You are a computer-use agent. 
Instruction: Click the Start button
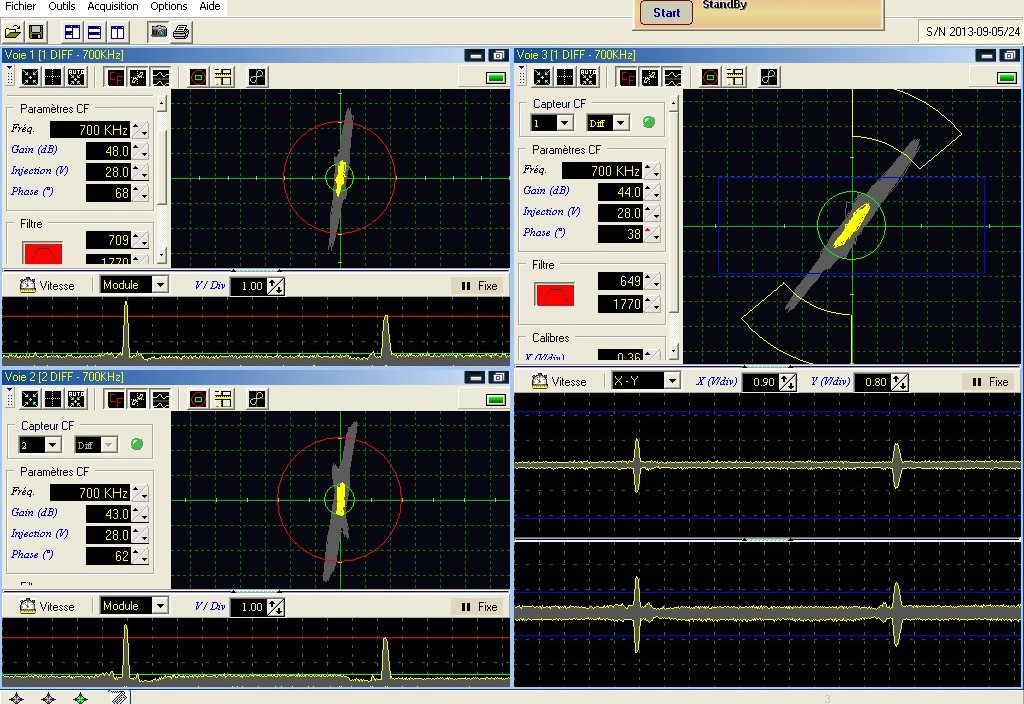(x=666, y=13)
